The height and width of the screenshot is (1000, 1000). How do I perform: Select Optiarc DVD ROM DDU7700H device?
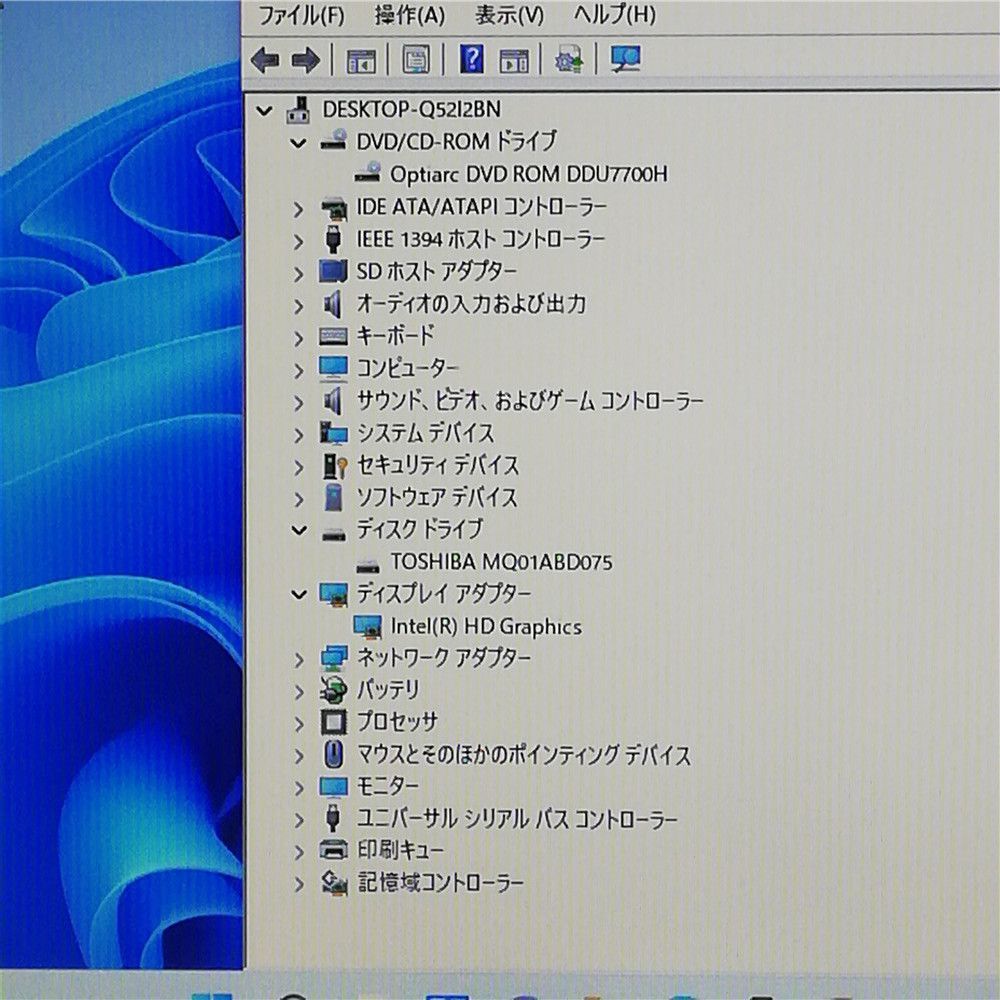pyautogui.click(x=529, y=174)
